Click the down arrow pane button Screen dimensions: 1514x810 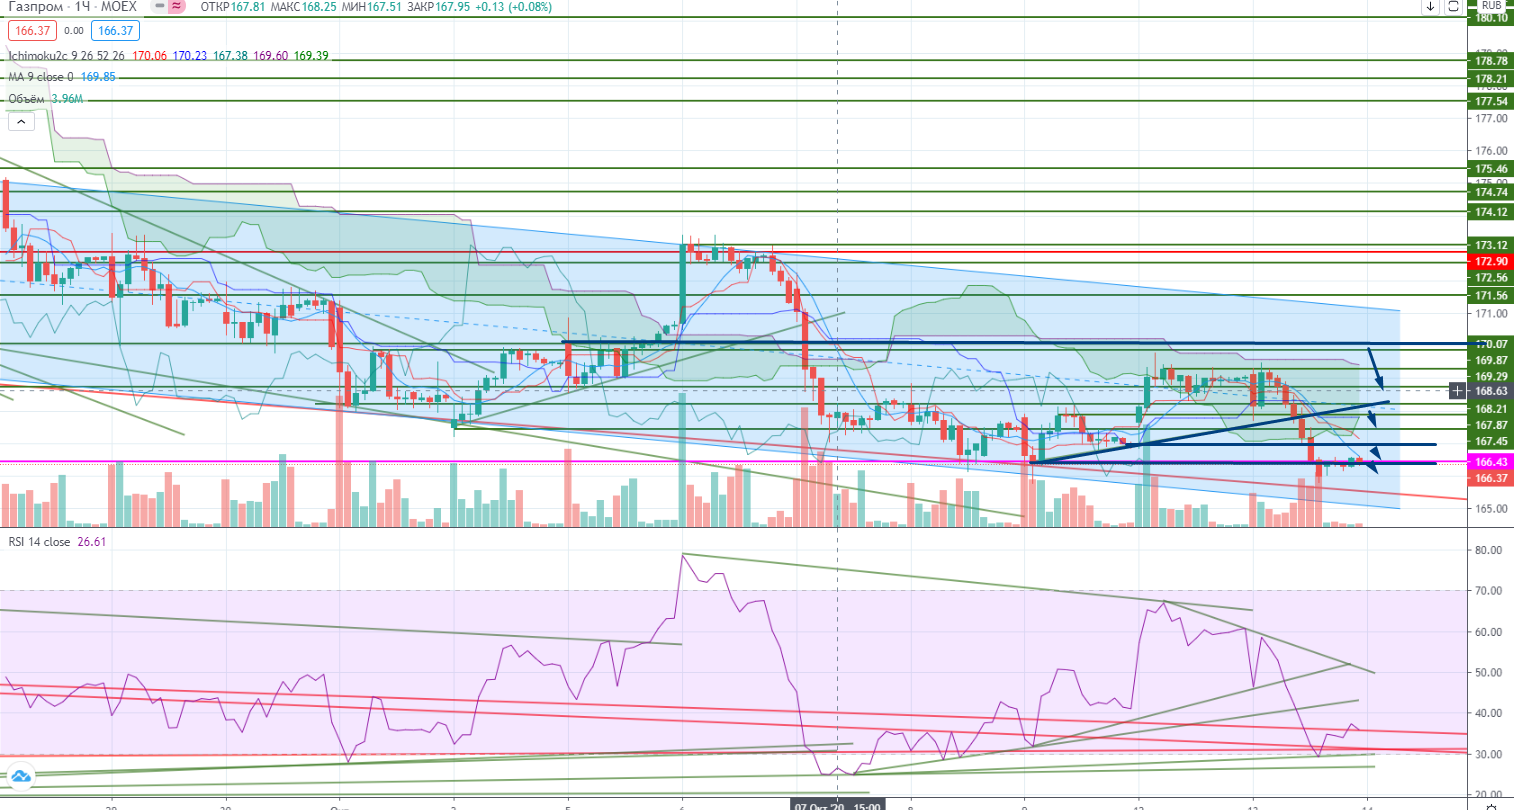[1430, 6]
